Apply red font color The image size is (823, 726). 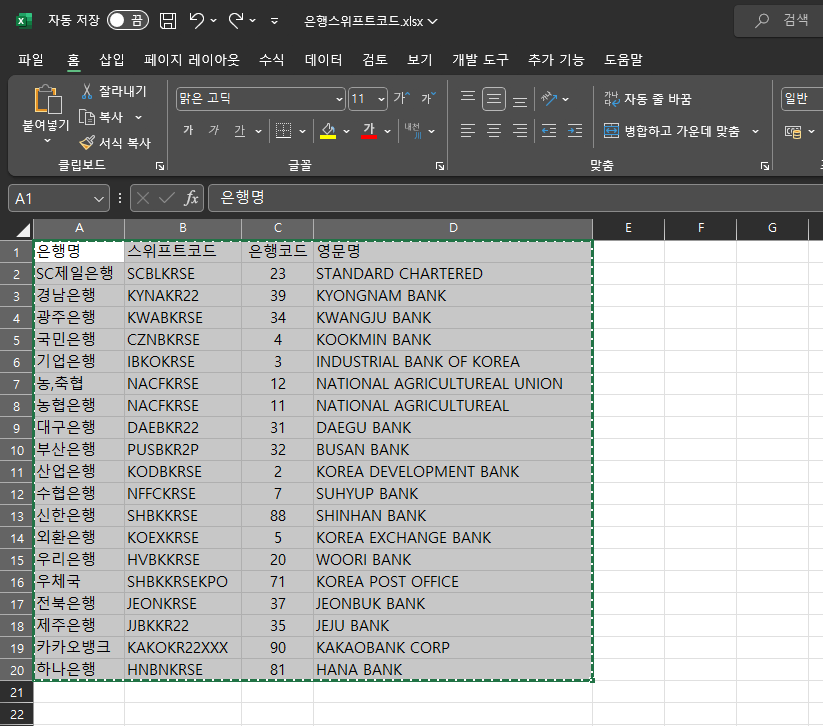tap(369, 131)
